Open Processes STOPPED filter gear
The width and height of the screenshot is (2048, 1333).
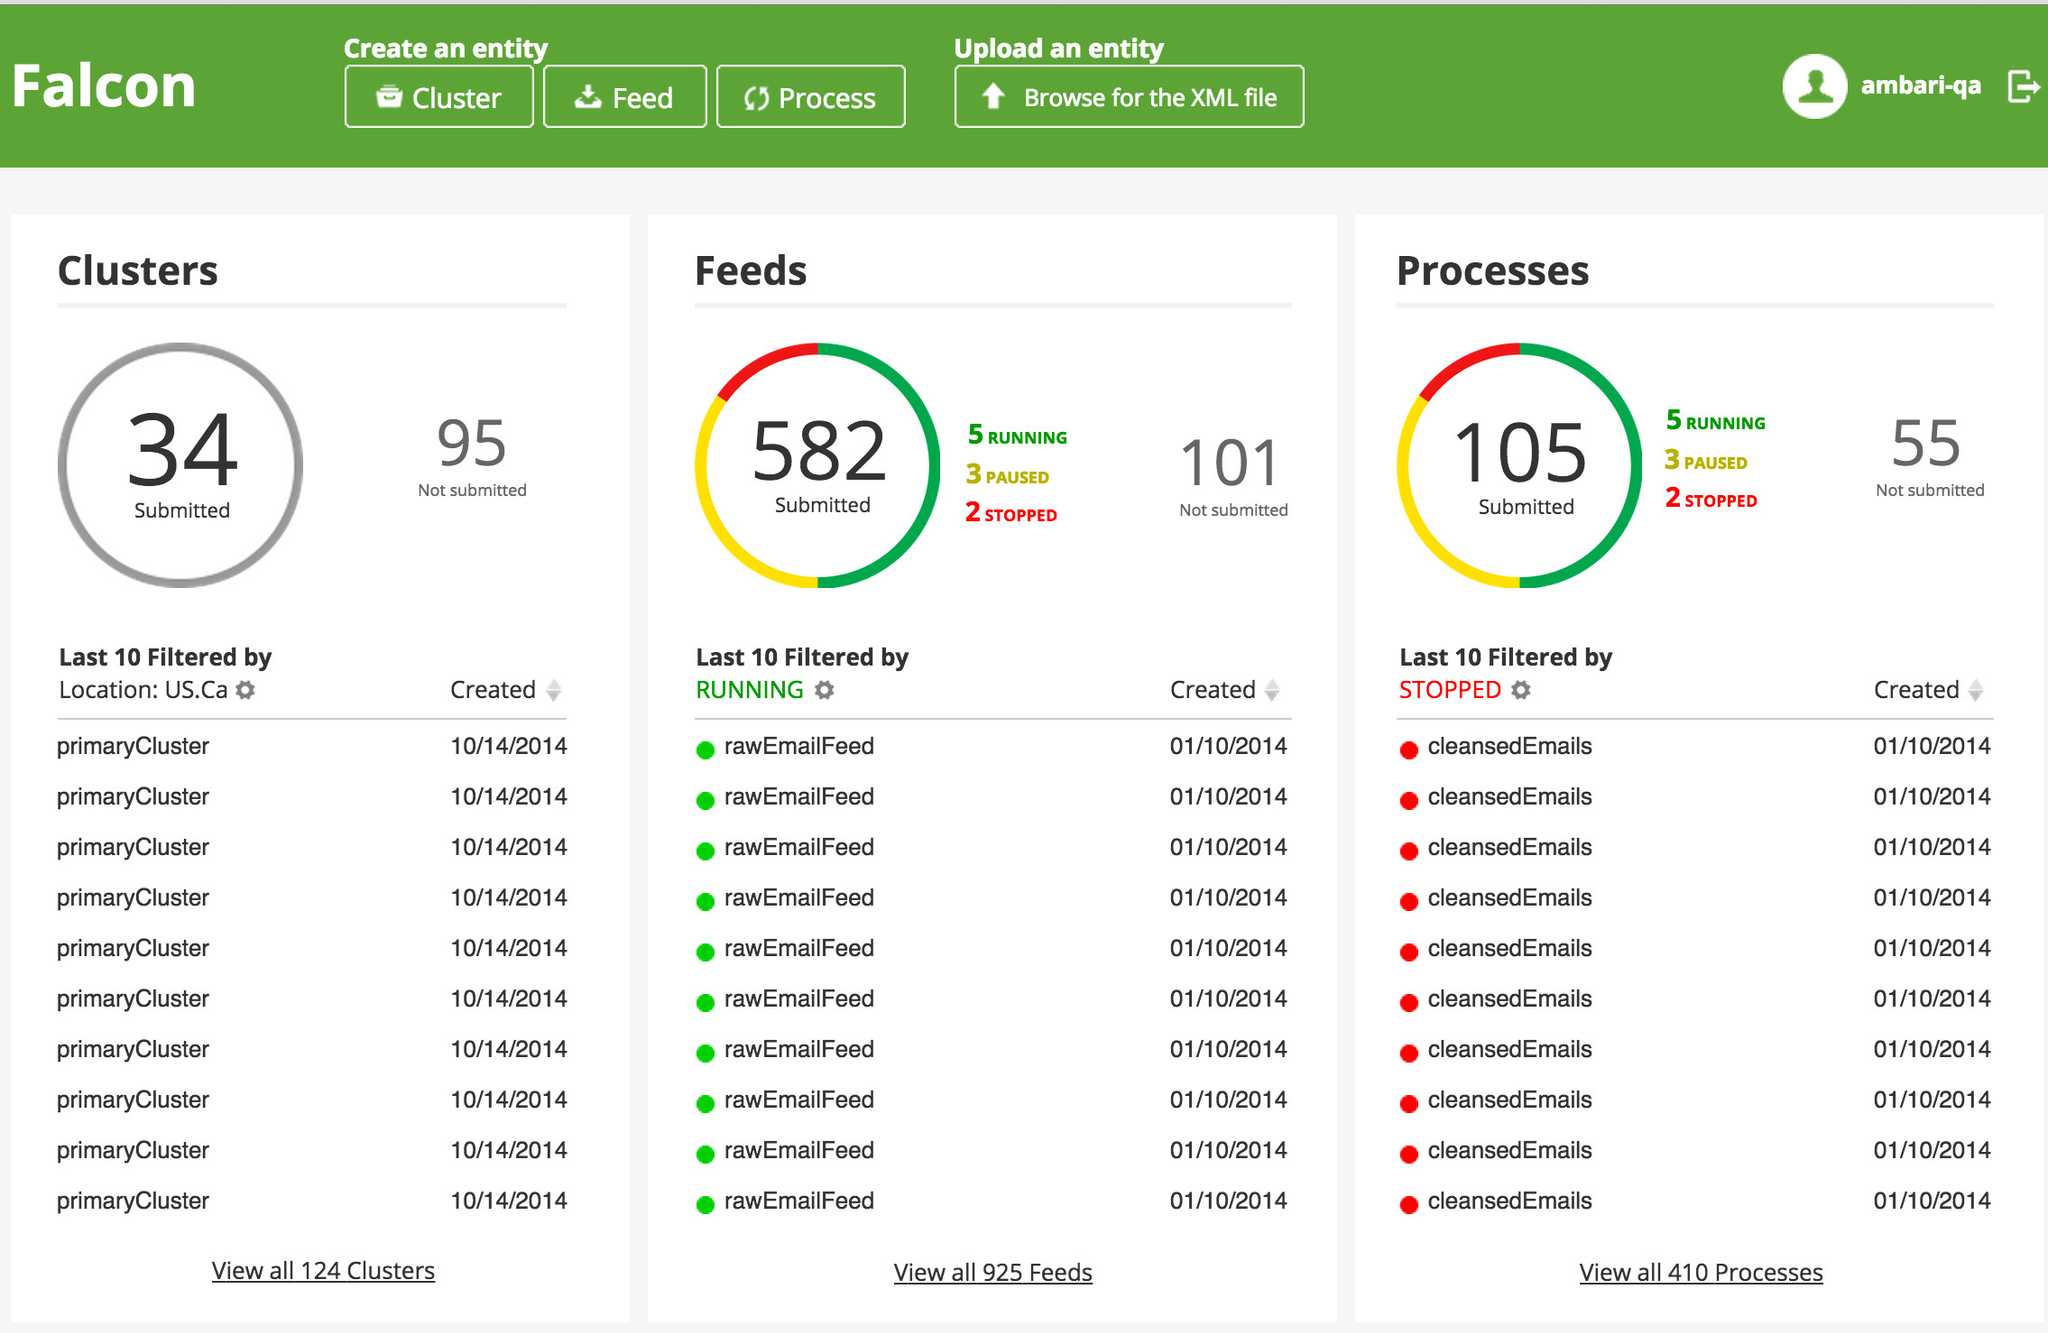pyautogui.click(x=1521, y=690)
